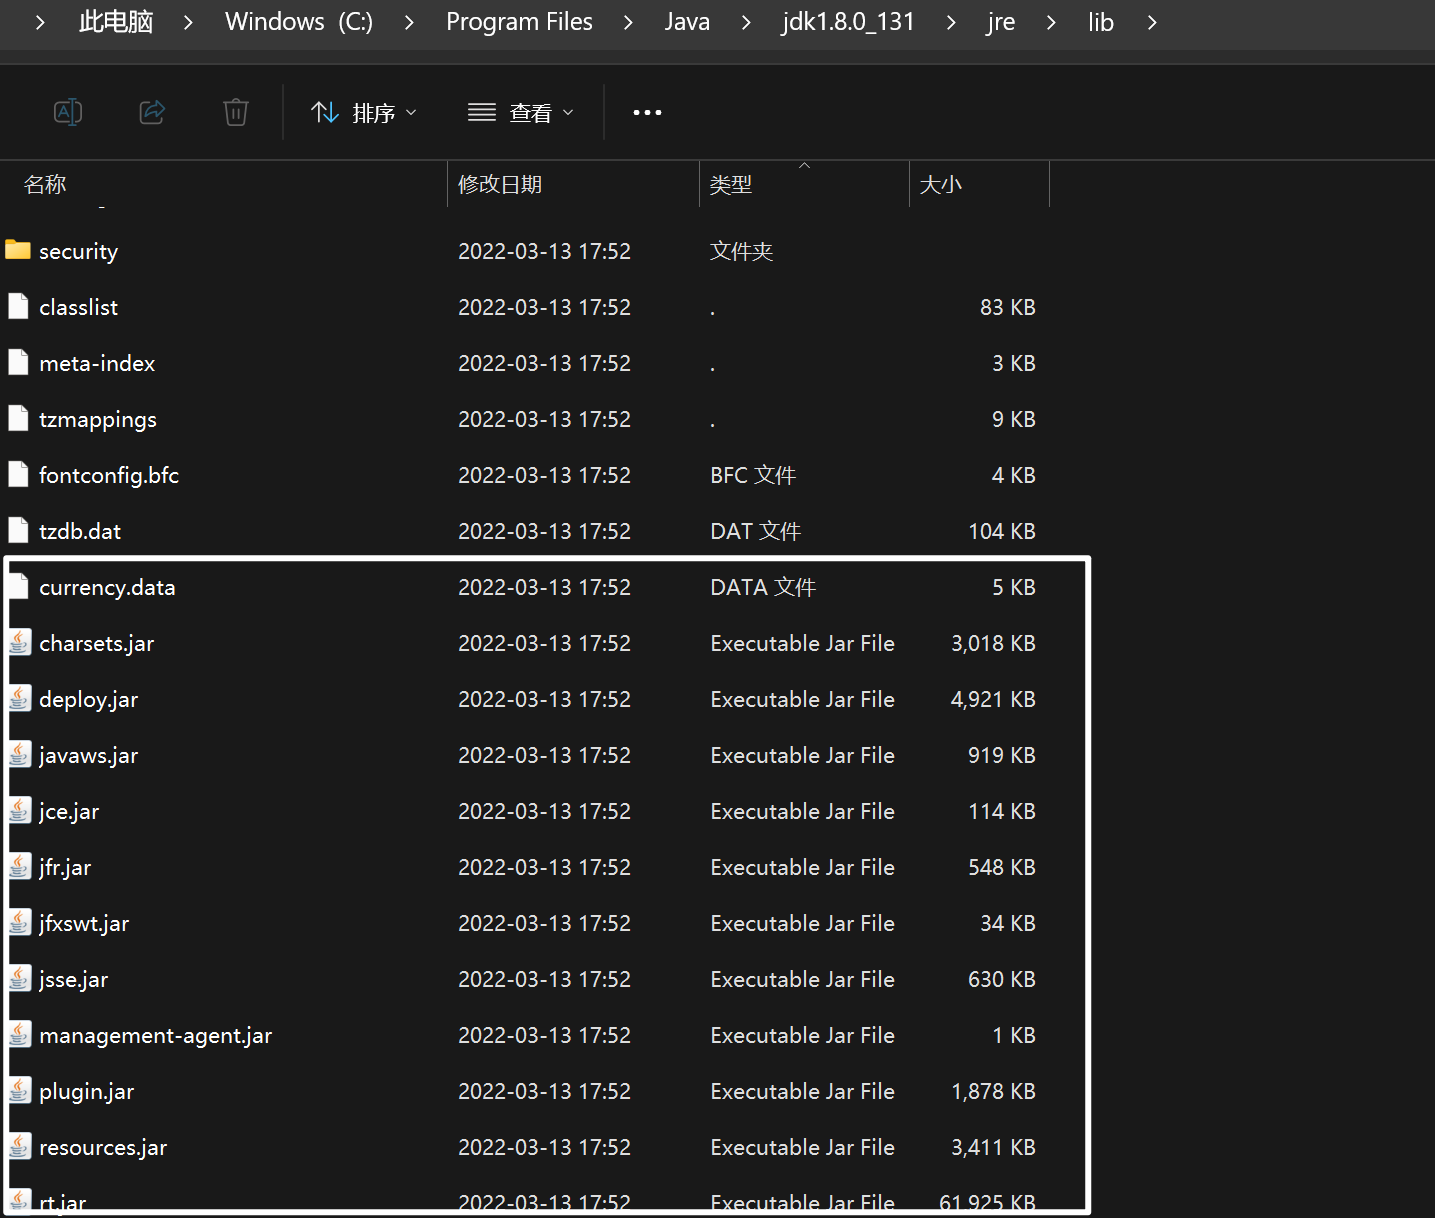Click the jfr.jar Java icon
Image resolution: width=1435 pixels, height=1218 pixels.
click(x=20, y=867)
